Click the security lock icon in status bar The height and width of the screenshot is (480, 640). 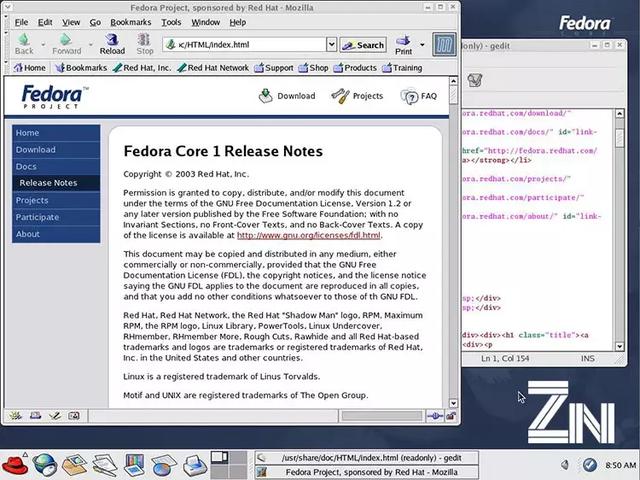point(451,416)
